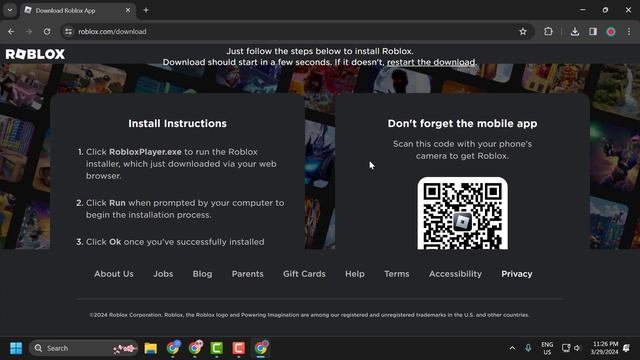Click the microphone tray icon
This screenshot has width=640, height=360.
[x=528, y=348]
